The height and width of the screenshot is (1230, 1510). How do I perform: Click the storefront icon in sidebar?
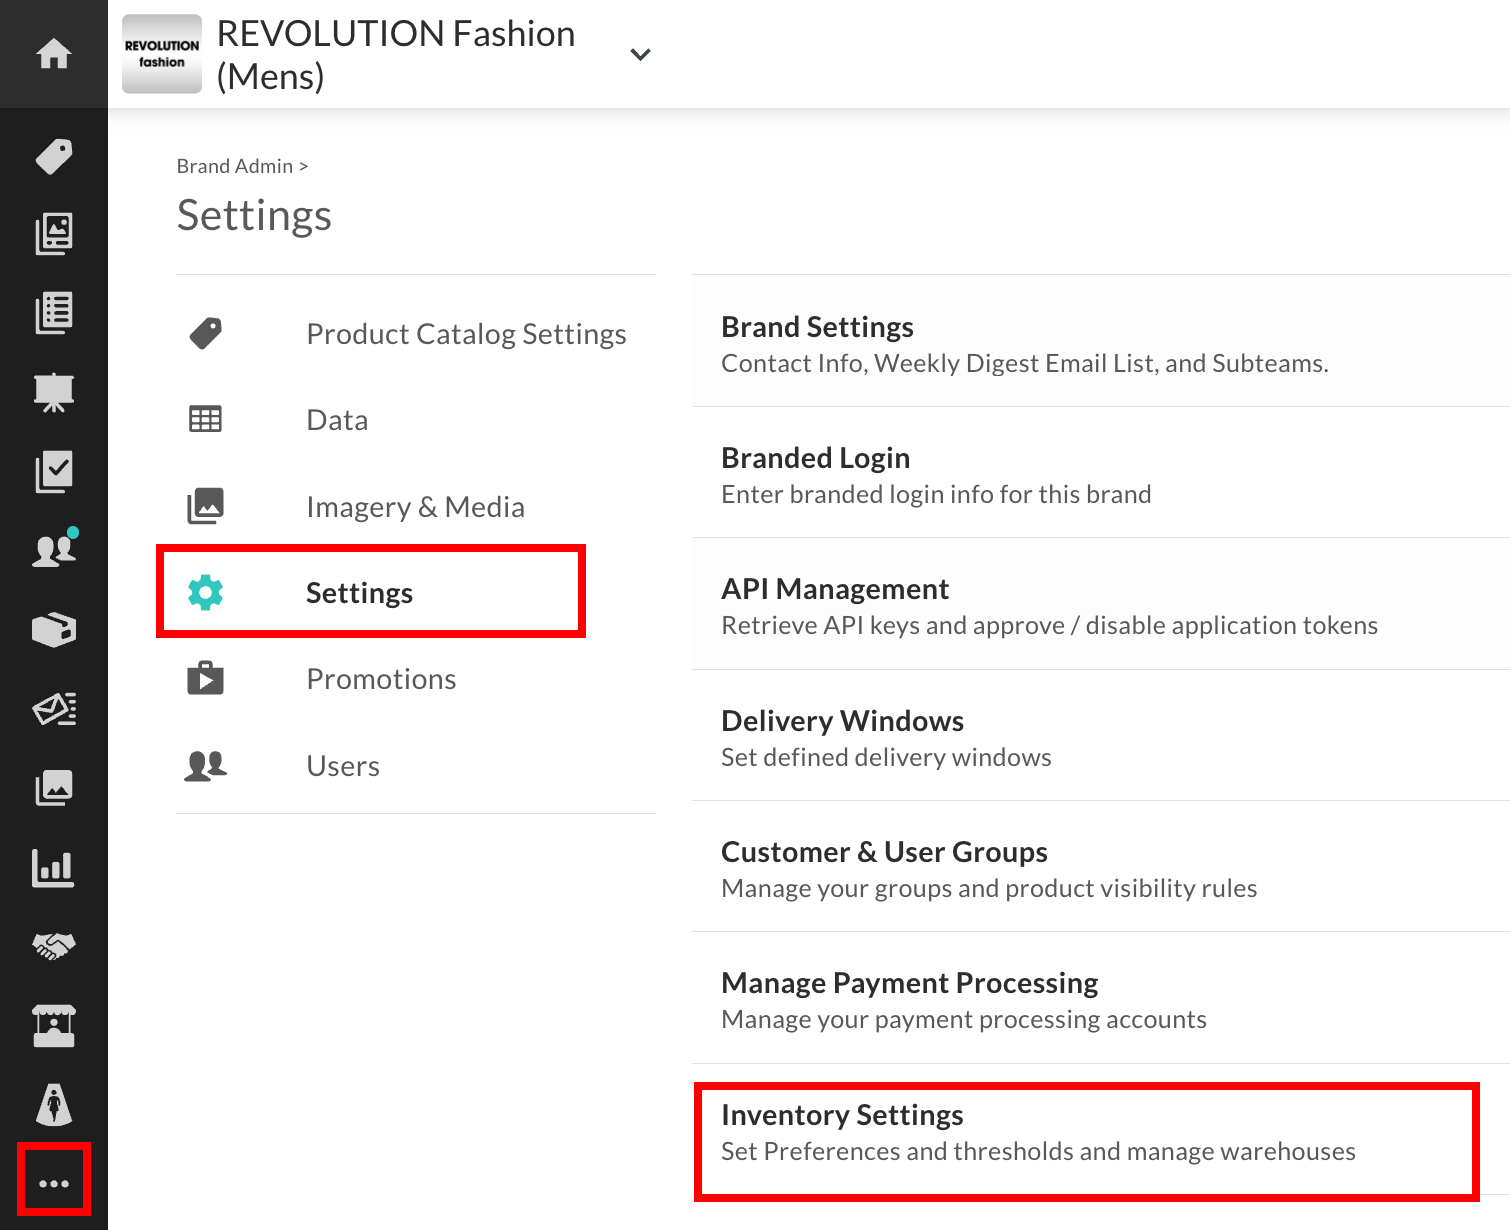[54, 1026]
